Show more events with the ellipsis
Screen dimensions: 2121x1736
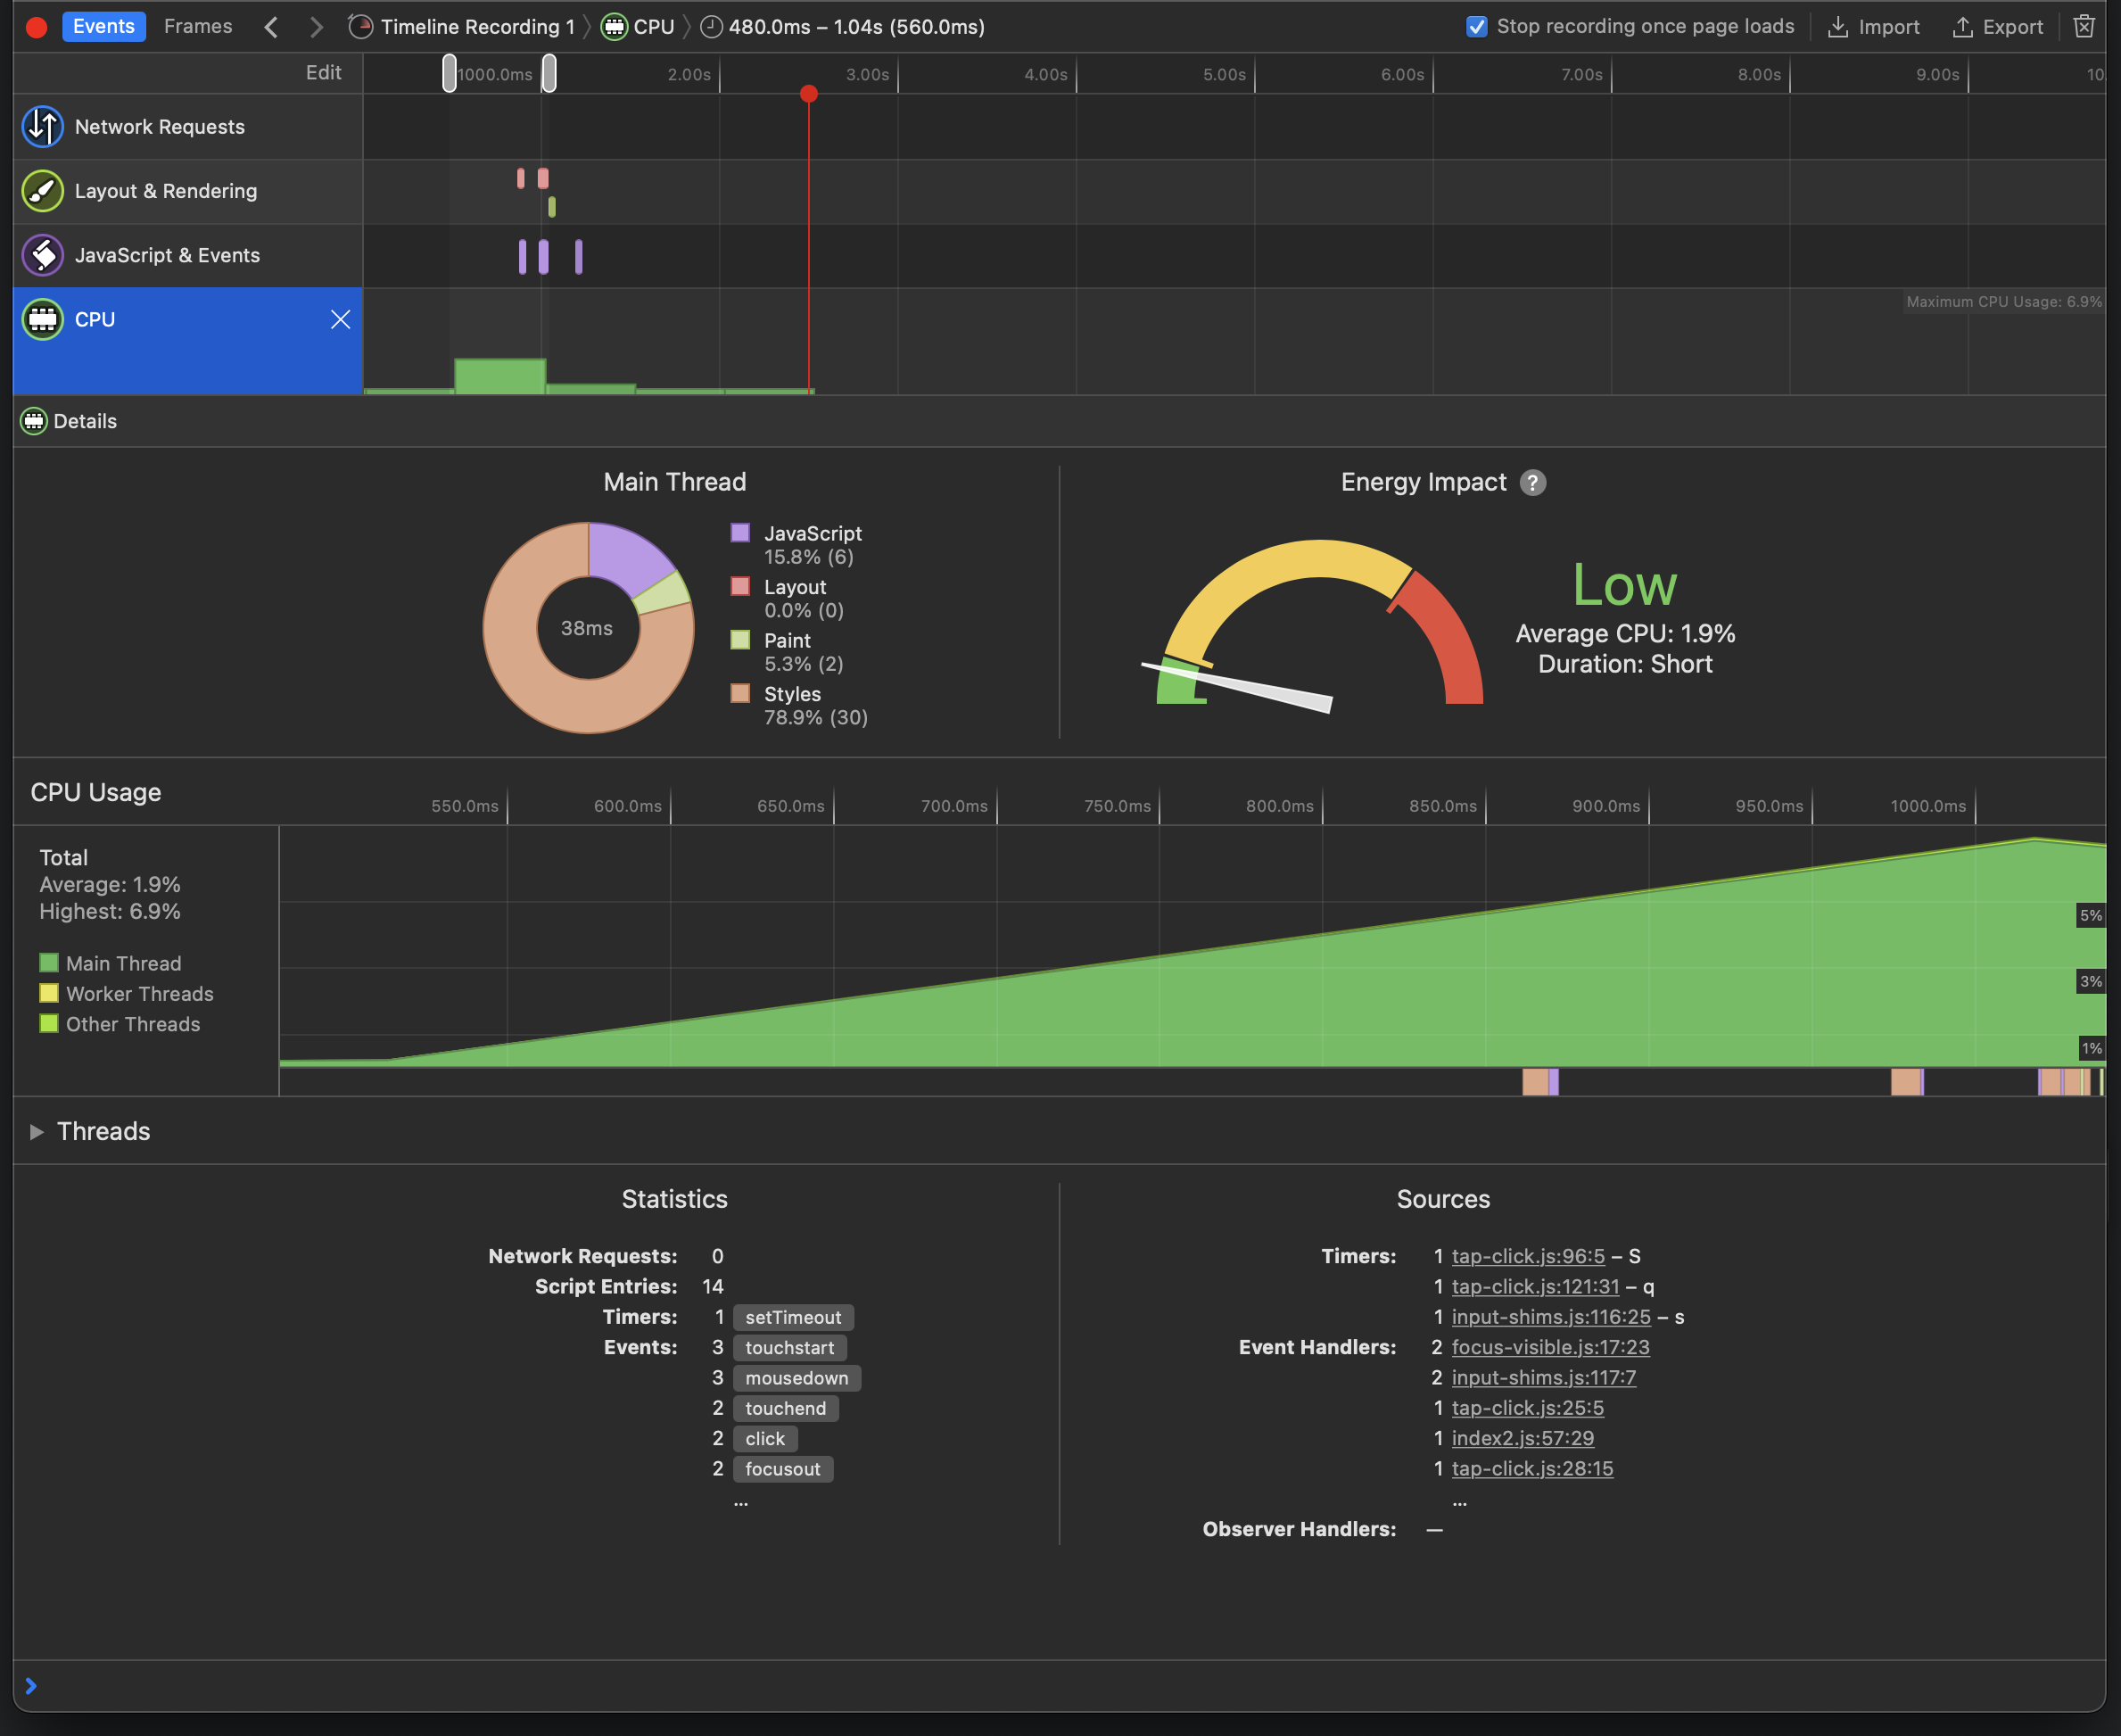[x=741, y=1501]
